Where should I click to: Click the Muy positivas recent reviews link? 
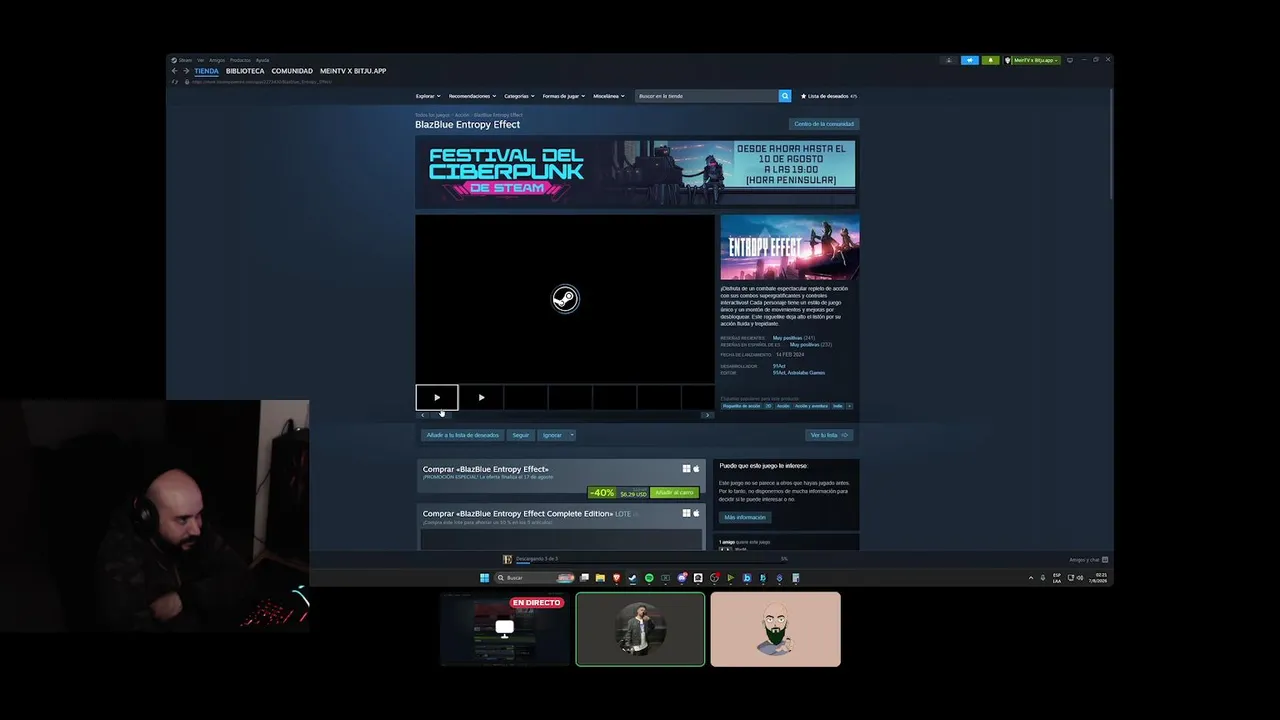tap(787, 338)
